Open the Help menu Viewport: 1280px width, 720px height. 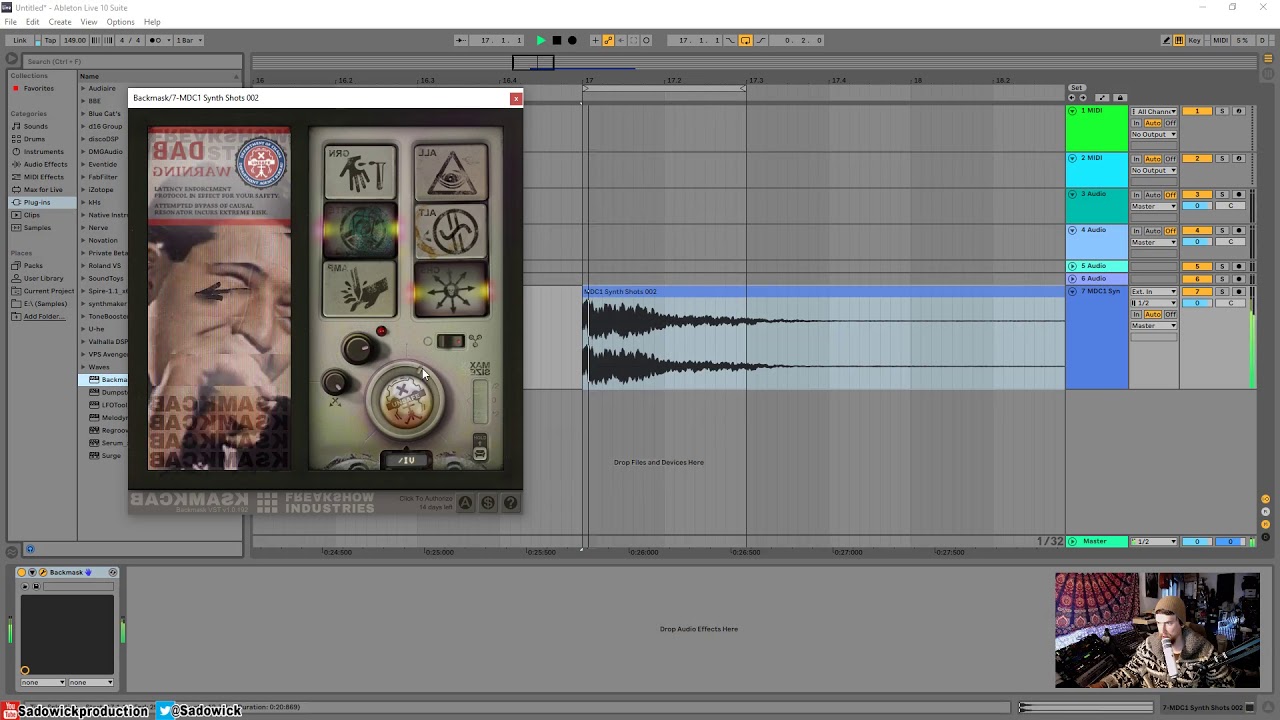[152, 22]
